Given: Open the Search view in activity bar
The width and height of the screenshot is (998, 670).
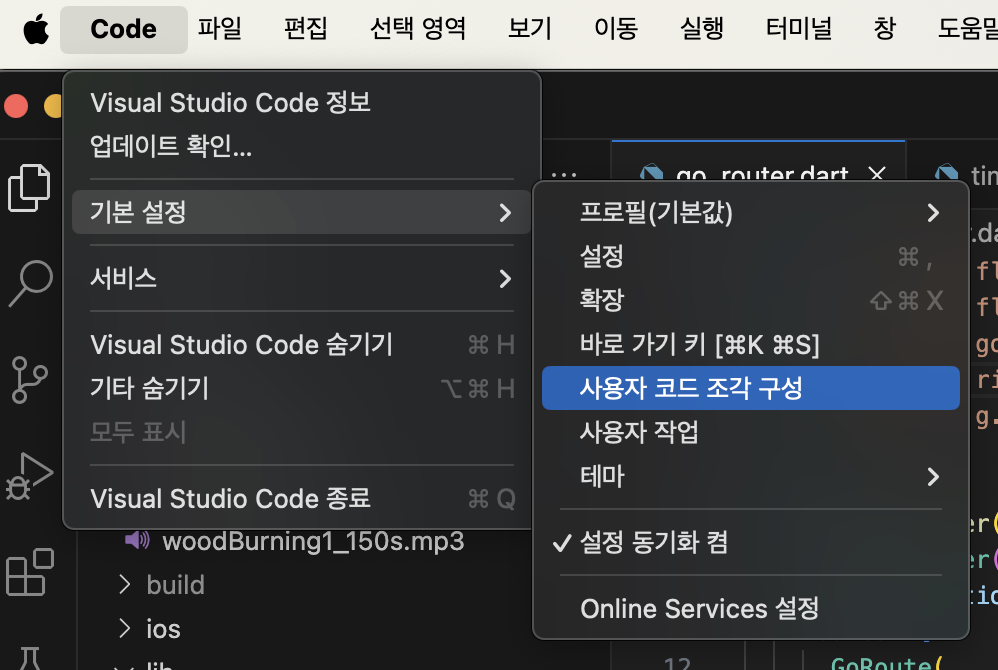Looking at the screenshot, I should tap(29, 284).
